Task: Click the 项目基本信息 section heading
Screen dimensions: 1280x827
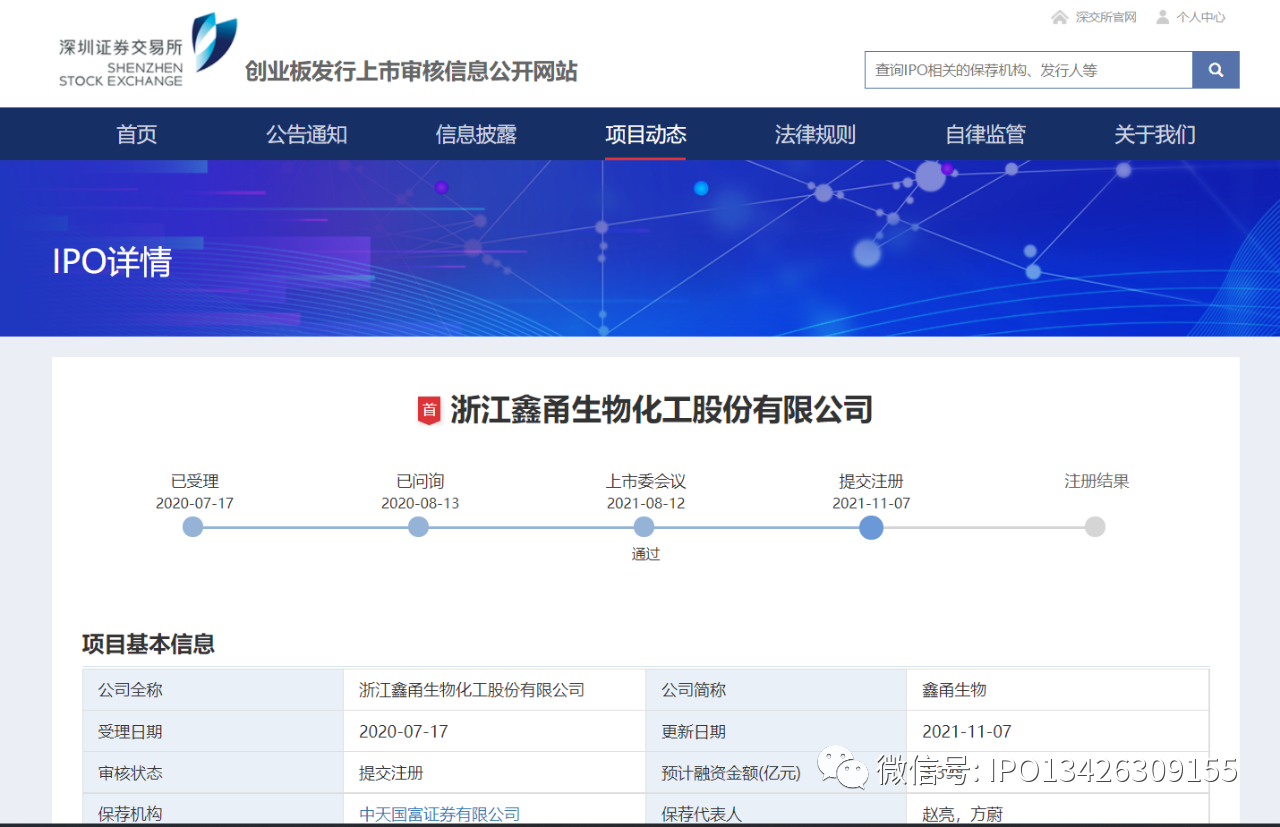Action: coord(148,644)
